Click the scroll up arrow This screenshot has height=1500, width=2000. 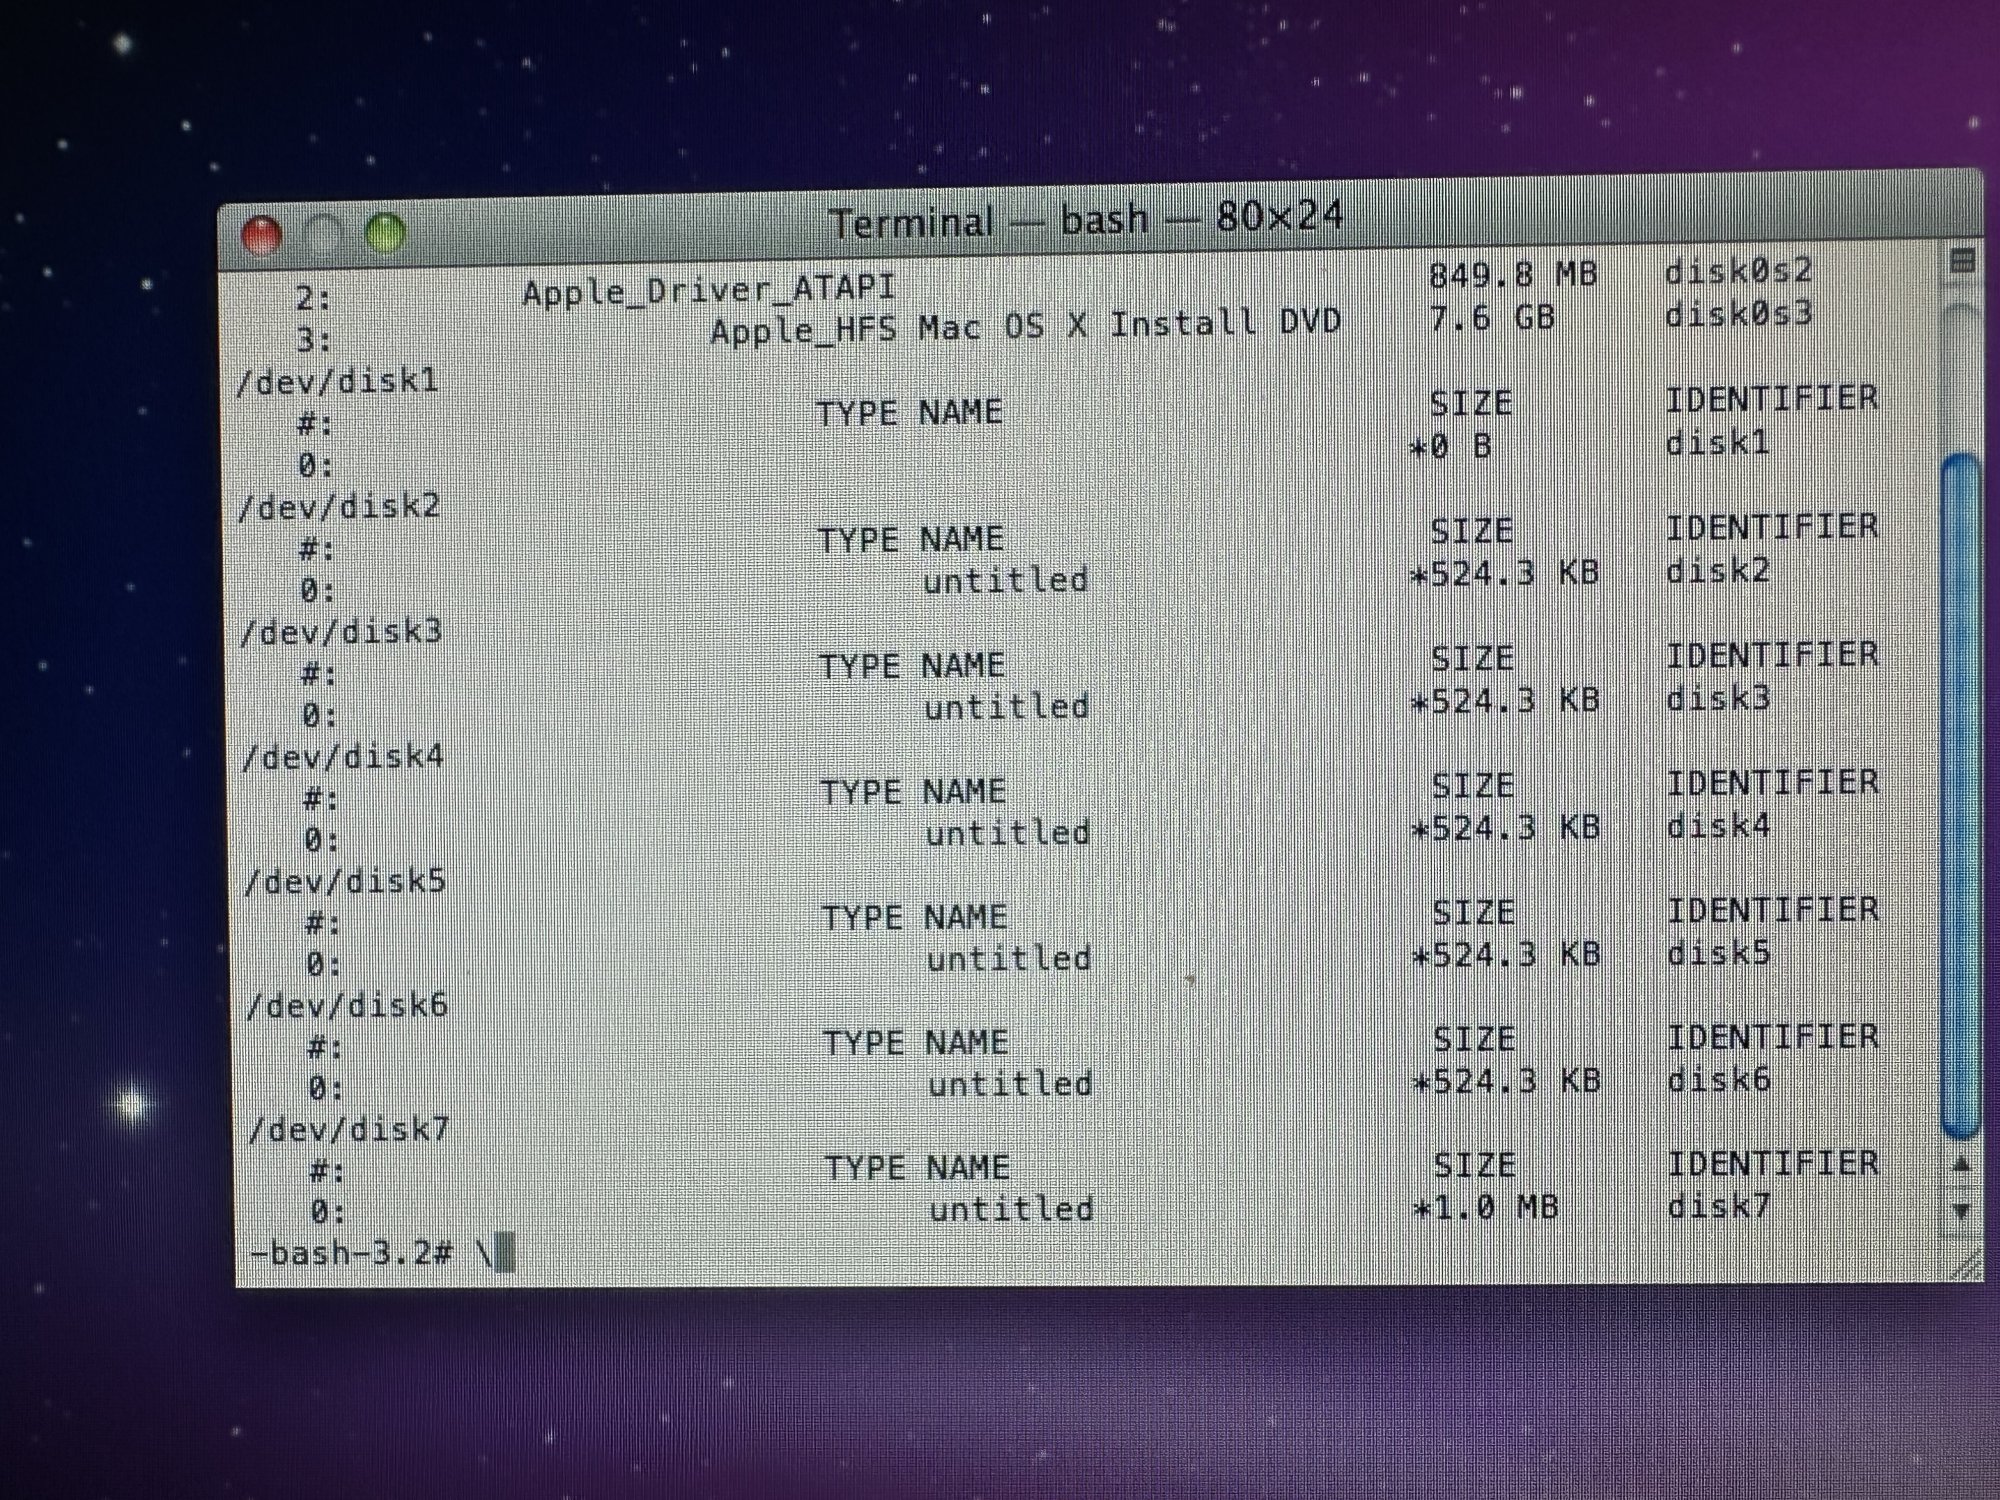click(x=1961, y=1165)
